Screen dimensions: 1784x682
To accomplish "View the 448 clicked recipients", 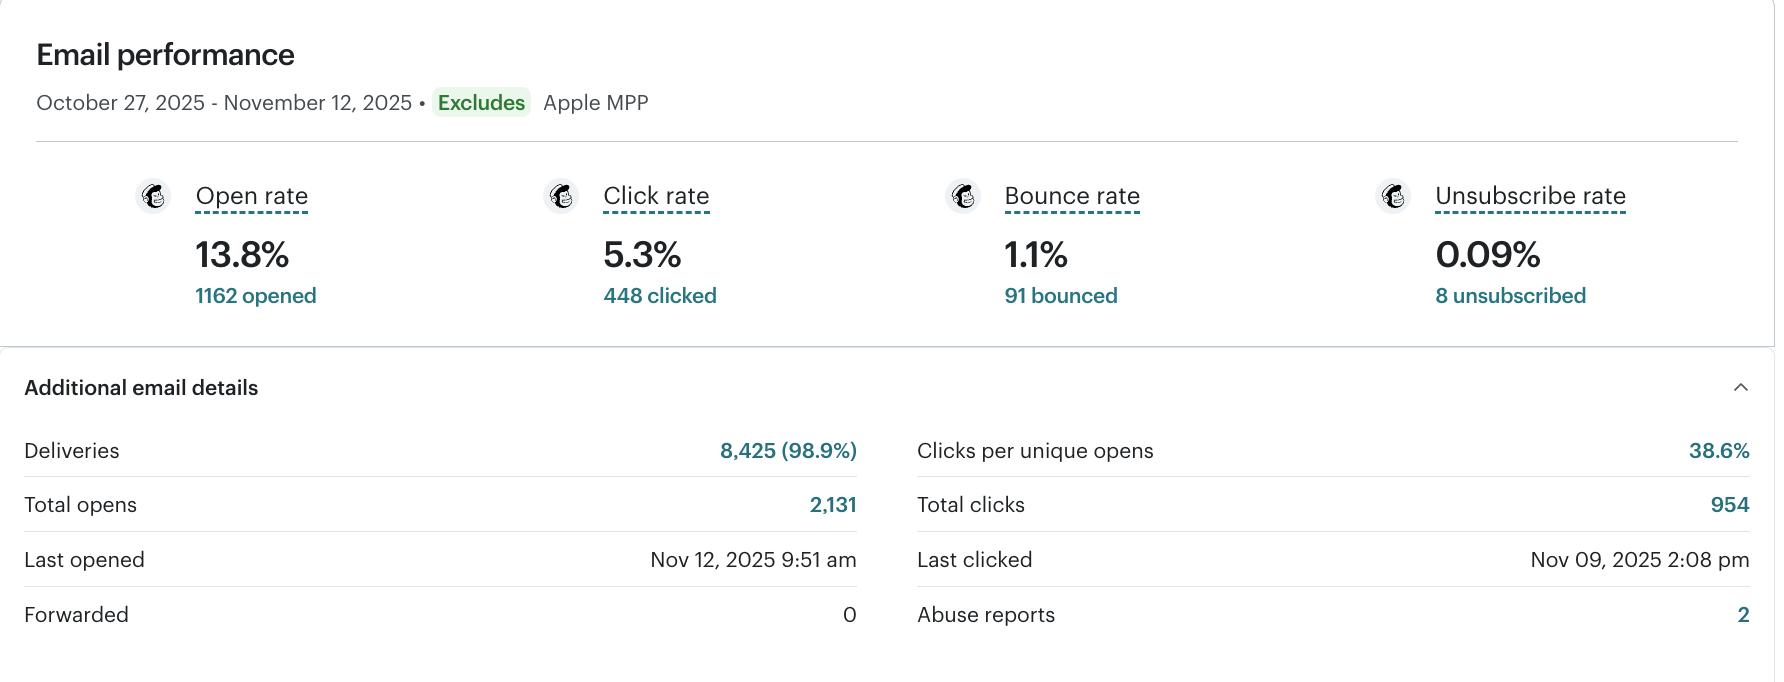I will (659, 296).
